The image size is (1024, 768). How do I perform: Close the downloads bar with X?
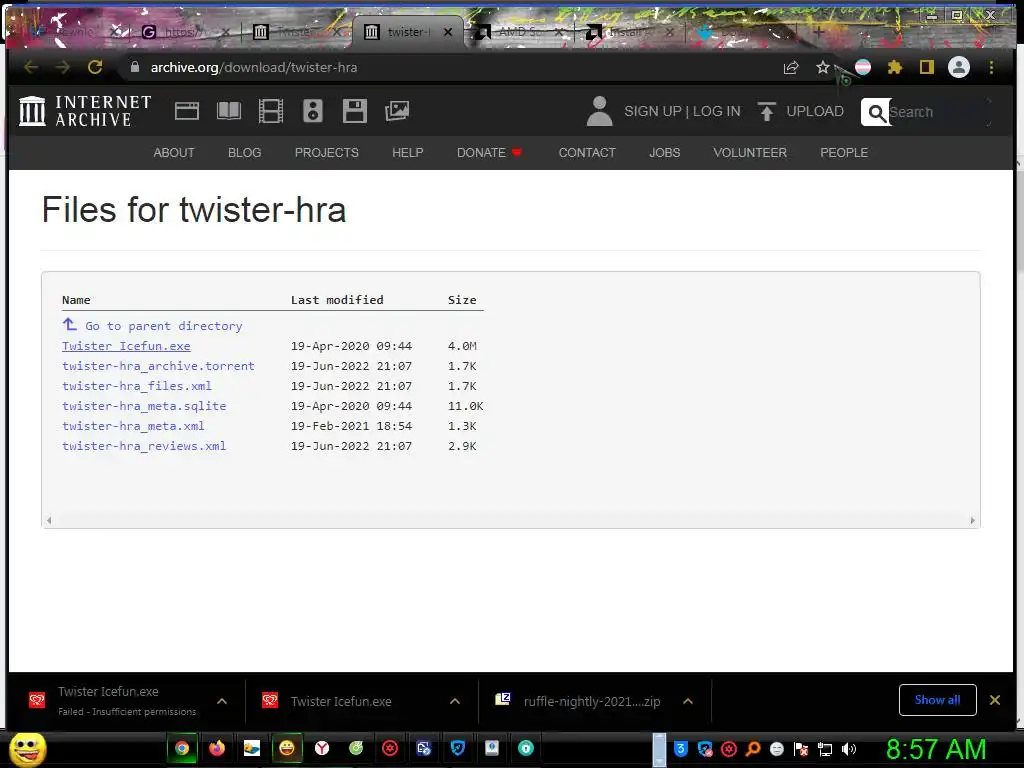tap(995, 700)
